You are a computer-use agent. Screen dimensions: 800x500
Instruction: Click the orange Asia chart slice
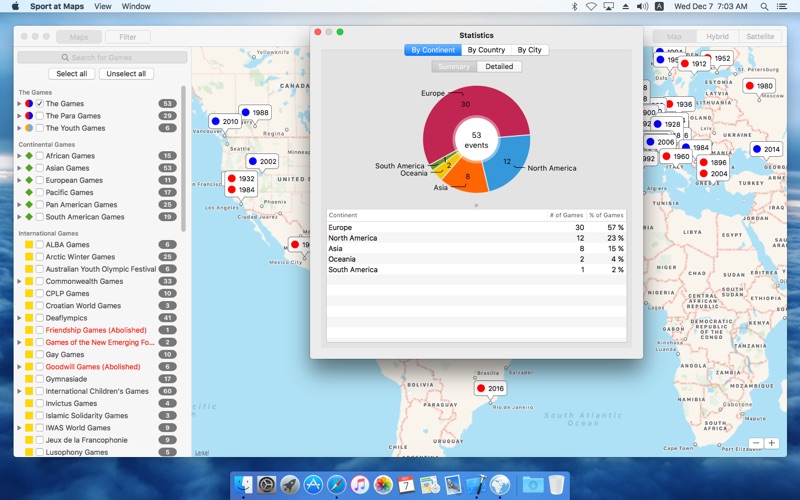pyautogui.click(x=467, y=178)
